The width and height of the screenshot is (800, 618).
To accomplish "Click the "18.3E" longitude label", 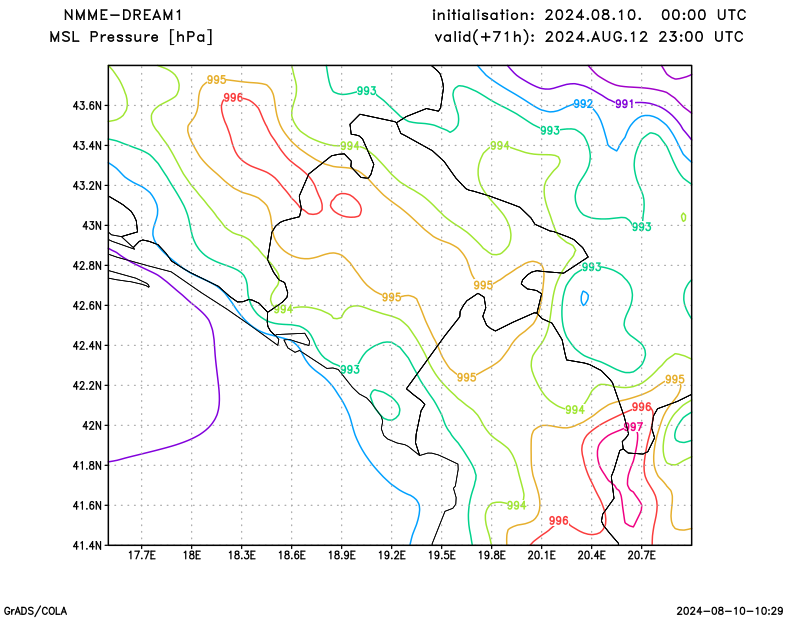I will 241,555.
